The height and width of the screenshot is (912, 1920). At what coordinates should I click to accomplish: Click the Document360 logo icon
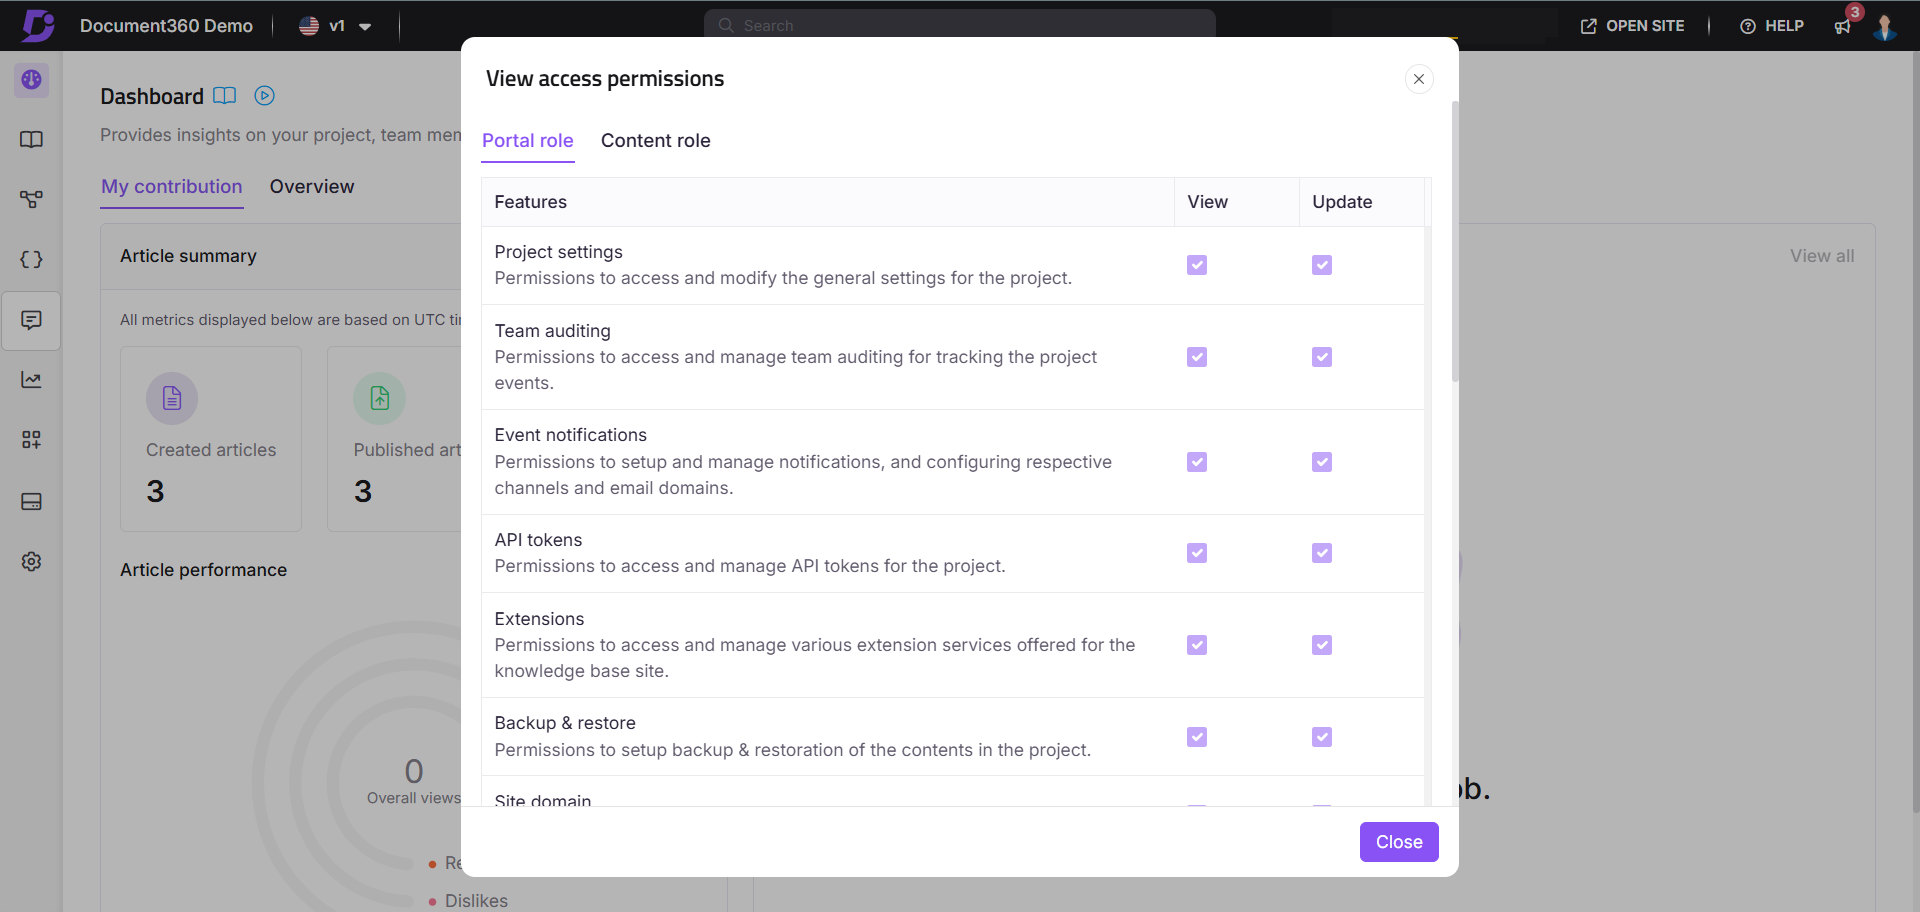38,25
